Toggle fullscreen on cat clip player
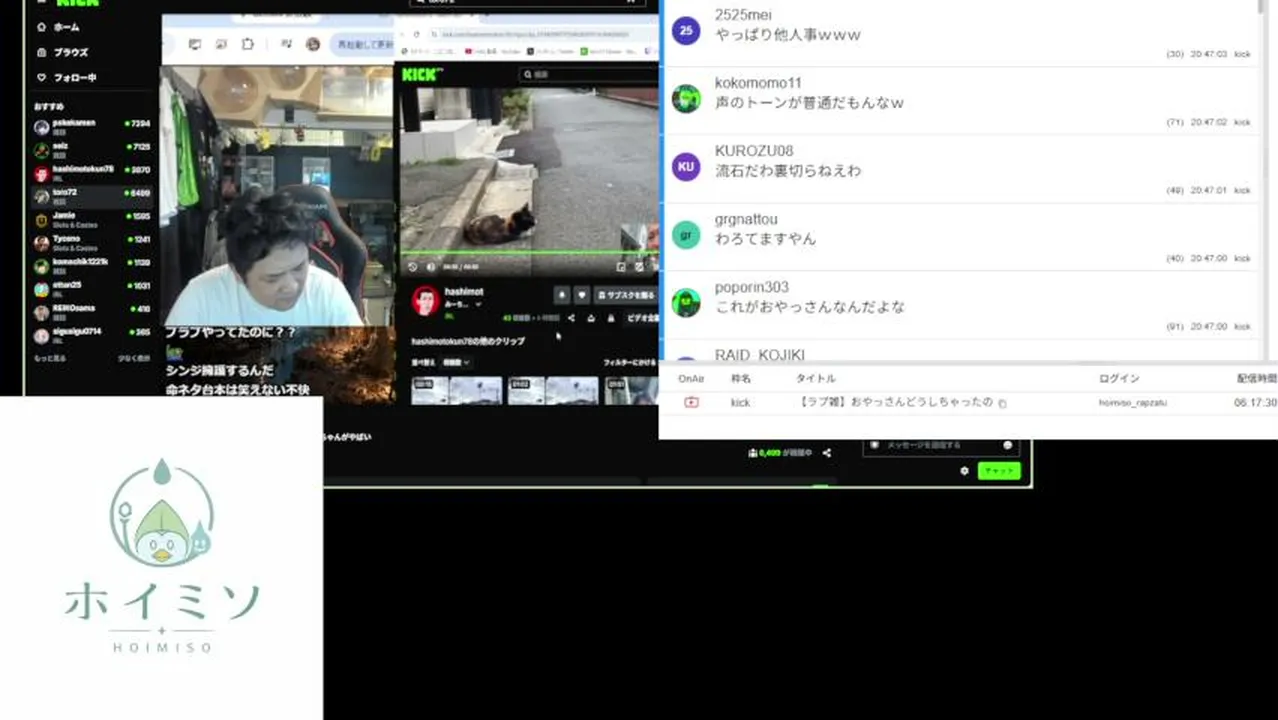Image resolution: width=1278 pixels, height=720 pixels. 655,267
